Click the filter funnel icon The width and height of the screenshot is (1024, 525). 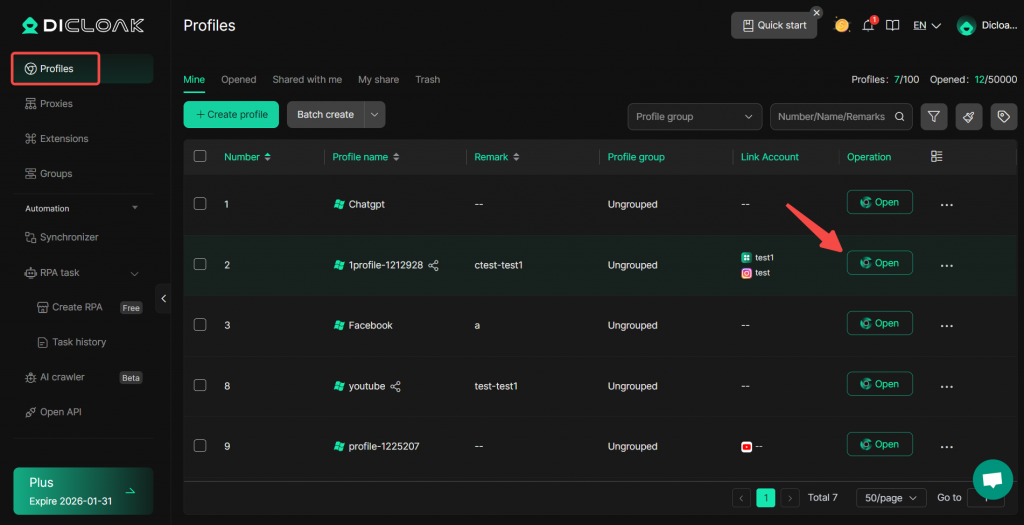coord(933,116)
